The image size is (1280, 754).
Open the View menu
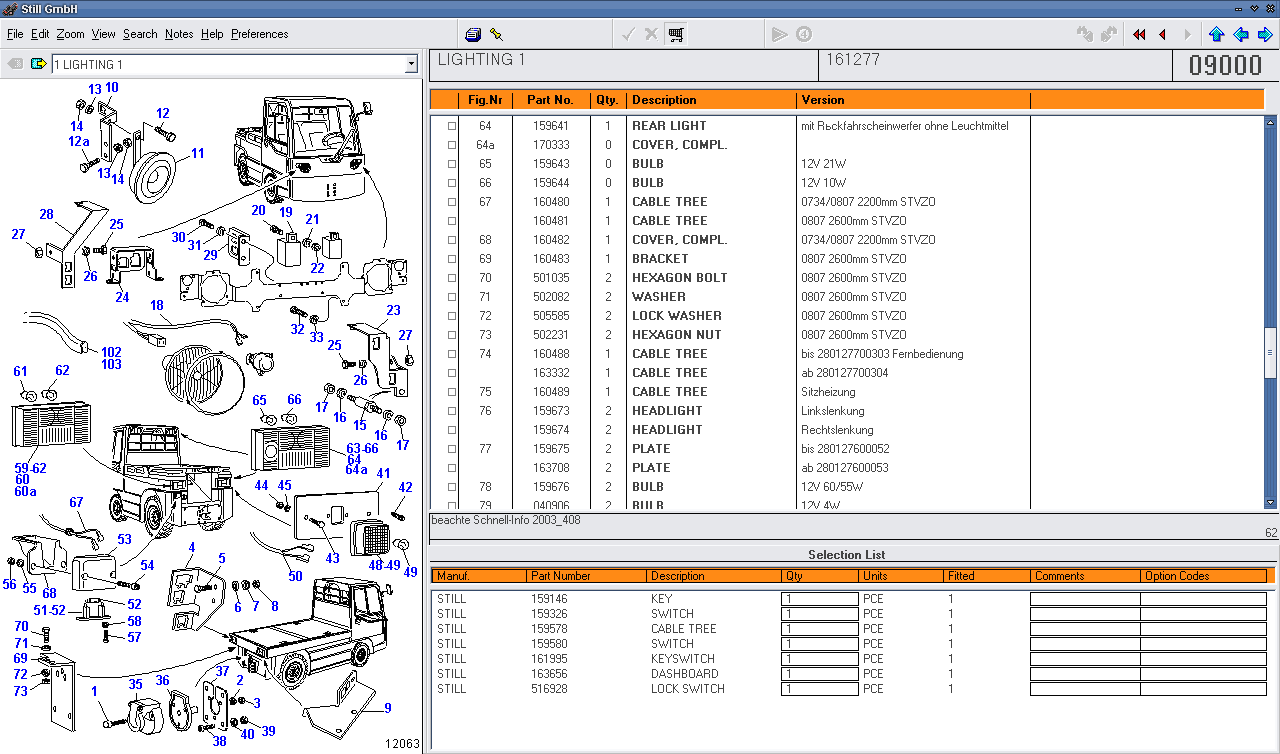[x=104, y=34]
